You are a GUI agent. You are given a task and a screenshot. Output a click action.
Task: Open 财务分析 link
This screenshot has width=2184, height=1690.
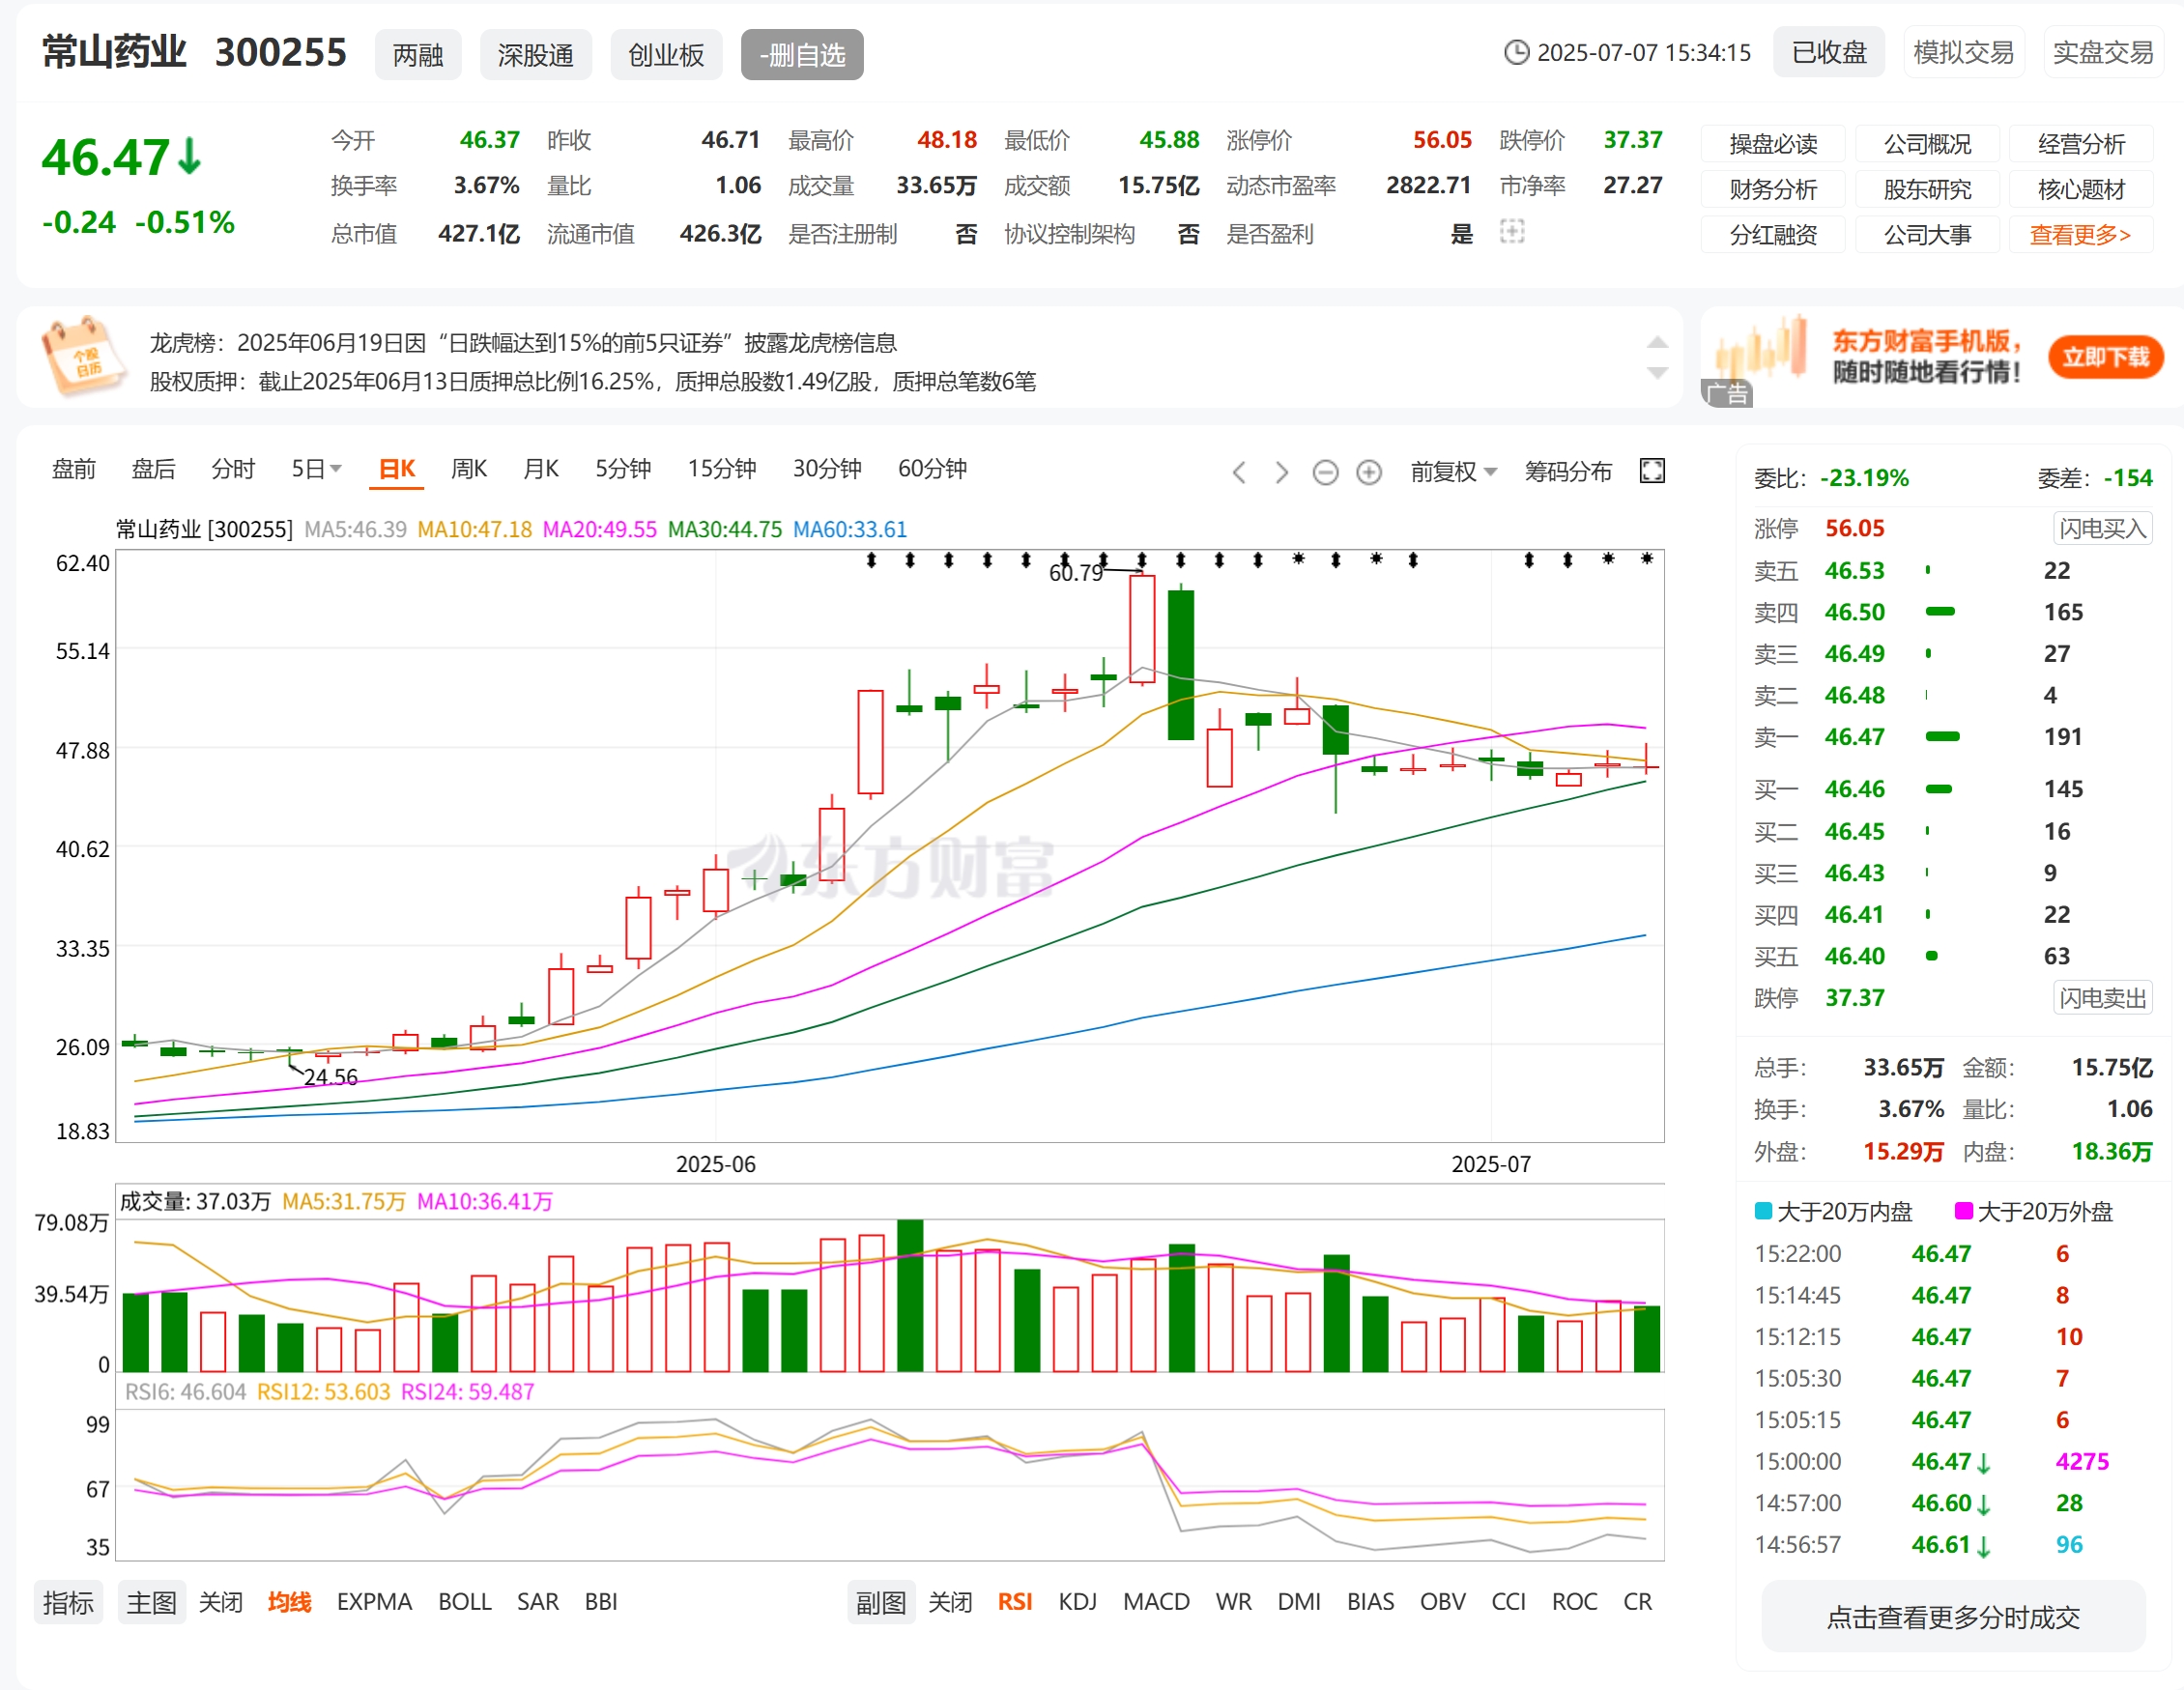tap(1773, 189)
